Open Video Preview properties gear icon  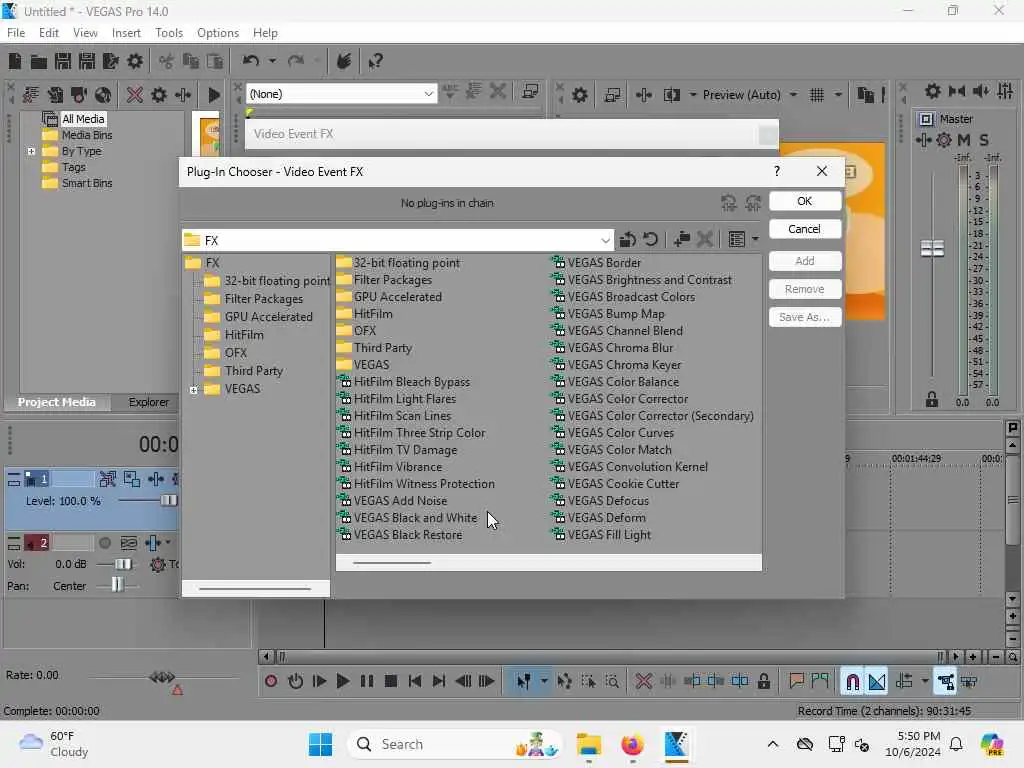point(580,95)
